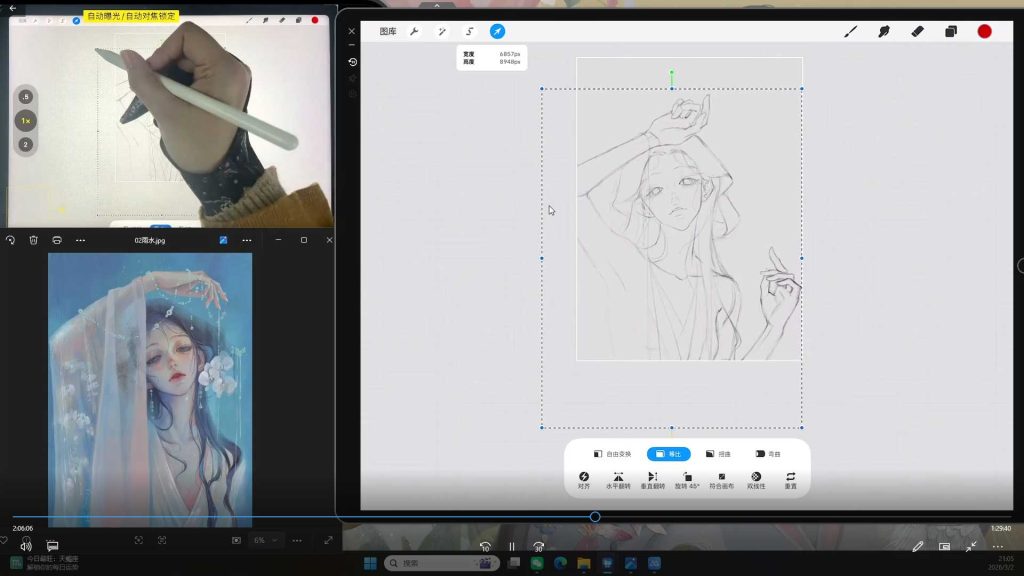
Task: Click the green rotation handle above selection
Action: pos(671,72)
